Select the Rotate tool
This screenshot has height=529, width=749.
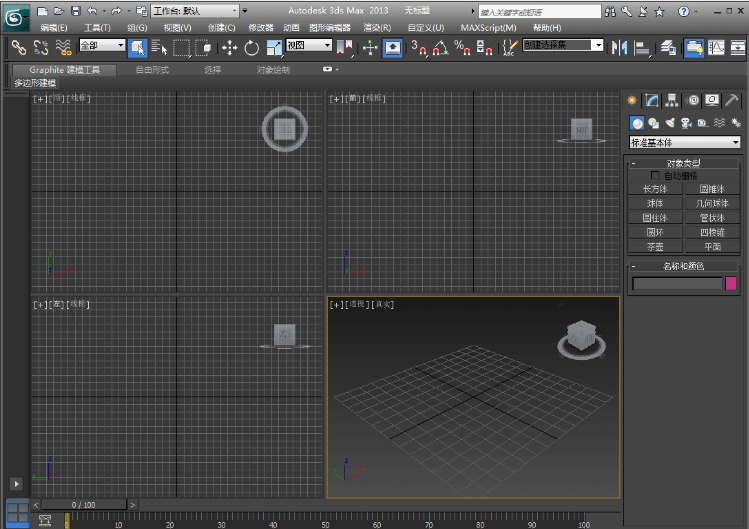pyautogui.click(x=251, y=47)
